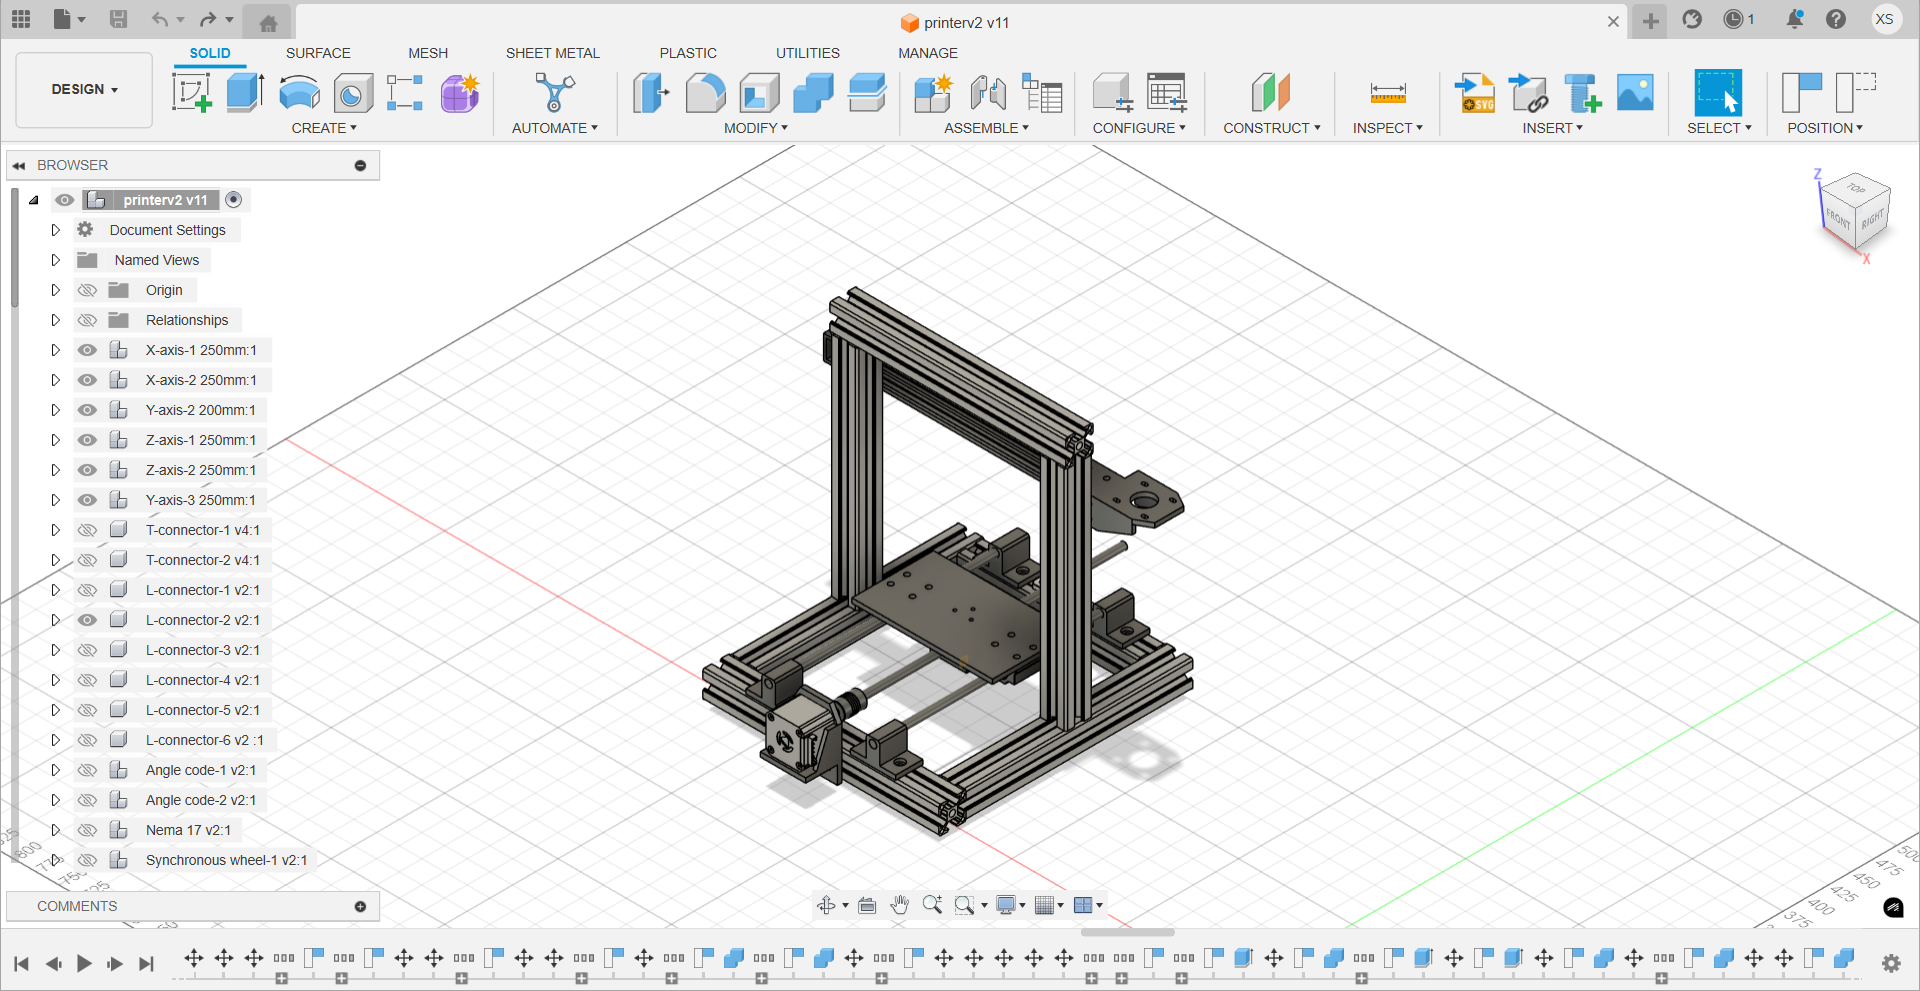This screenshot has width=1920, height=991.
Task: Click the Create Form purple icon
Action: (x=460, y=93)
